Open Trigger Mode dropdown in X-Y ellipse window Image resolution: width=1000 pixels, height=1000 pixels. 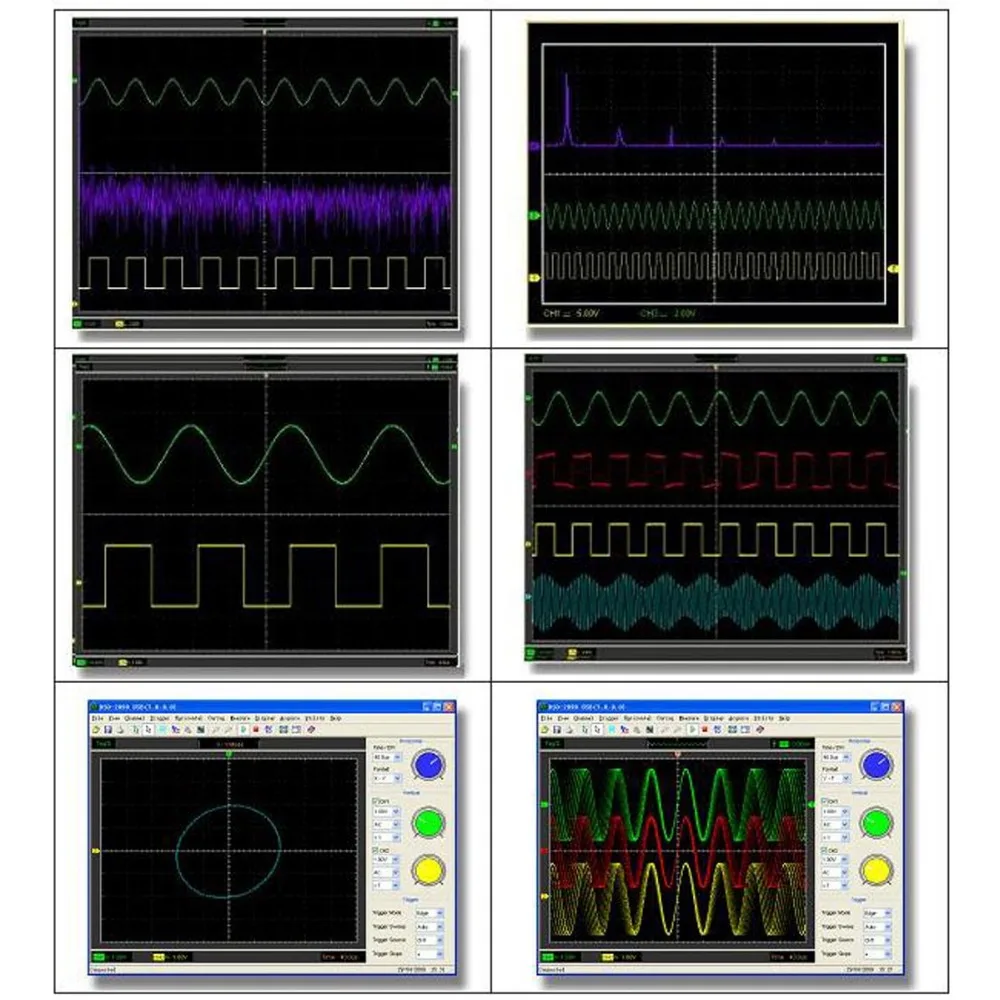429,913
